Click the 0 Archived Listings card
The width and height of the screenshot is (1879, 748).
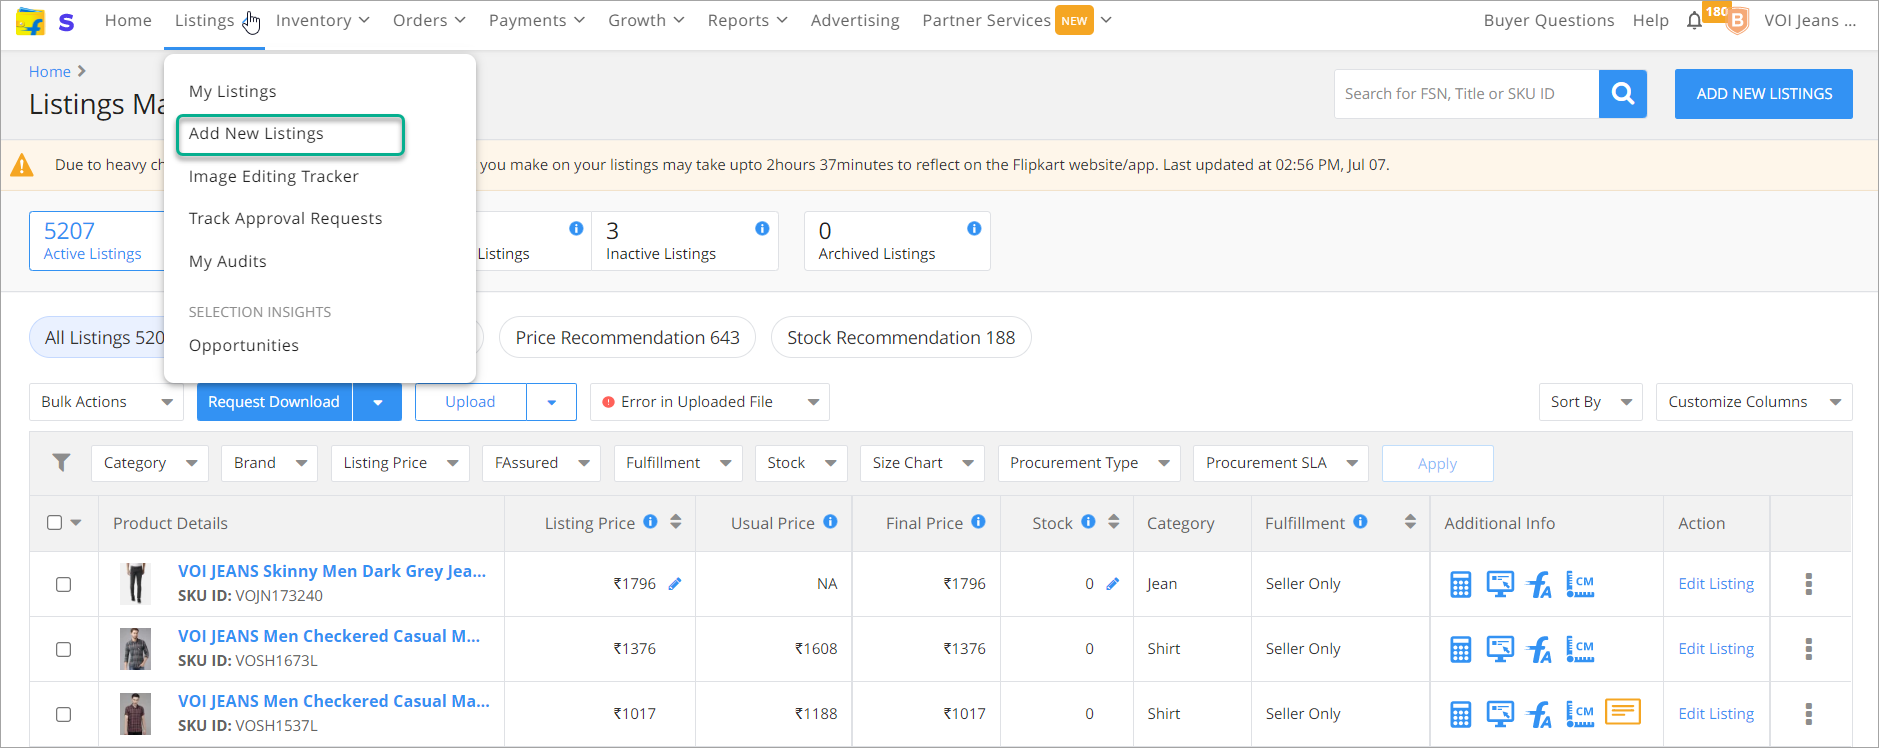[897, 241]
